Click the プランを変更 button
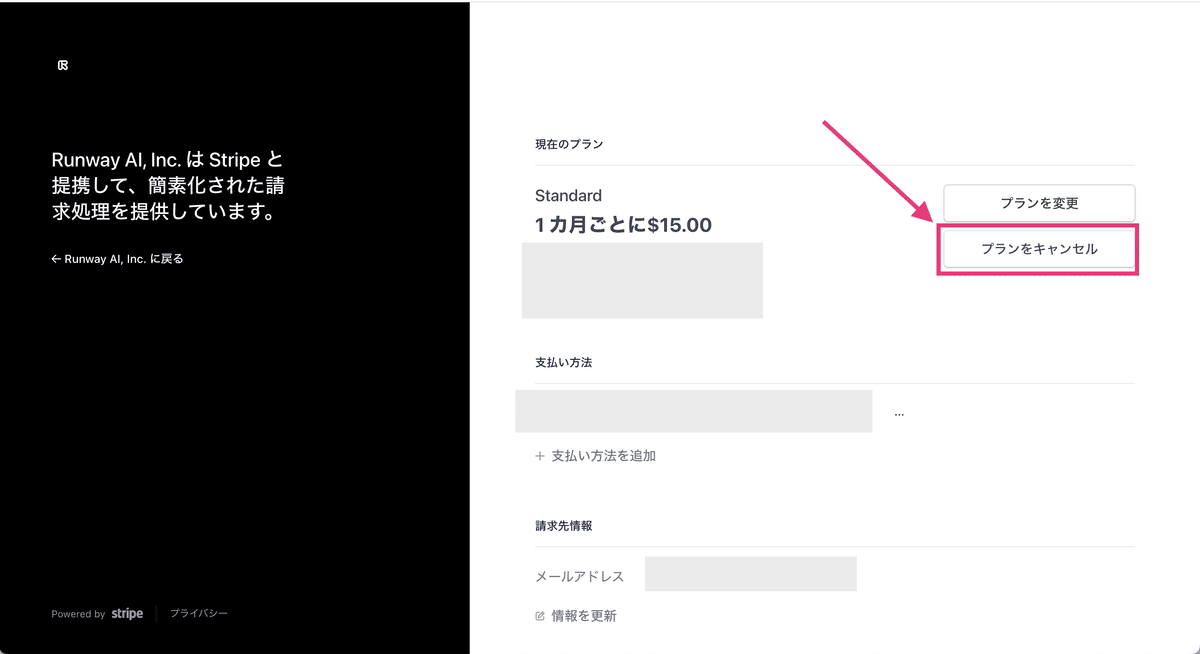 1039,203
